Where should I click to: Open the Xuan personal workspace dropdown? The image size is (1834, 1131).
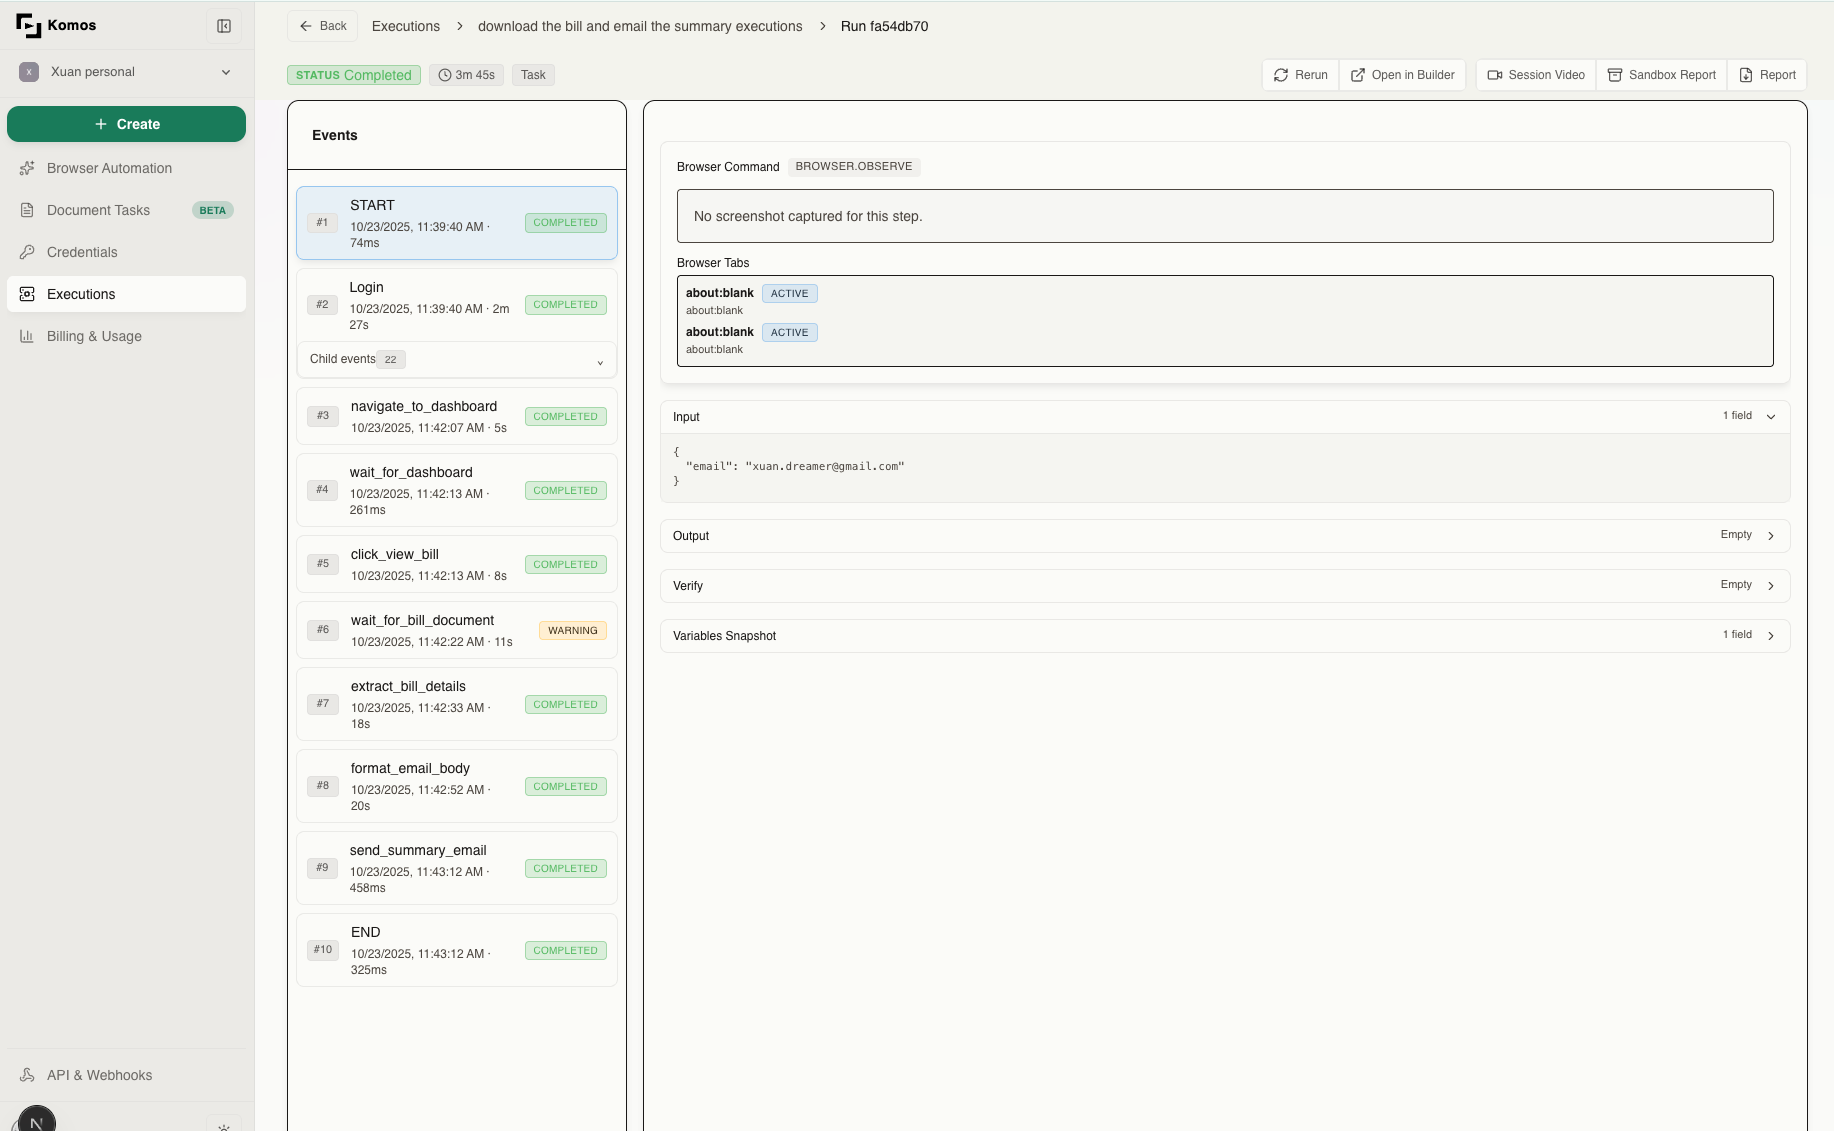(126, 72)
